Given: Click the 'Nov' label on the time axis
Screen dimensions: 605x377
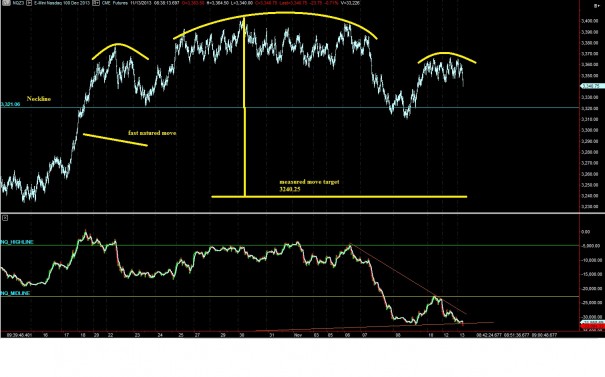Looking at the screenshot, I should (297, 335).
